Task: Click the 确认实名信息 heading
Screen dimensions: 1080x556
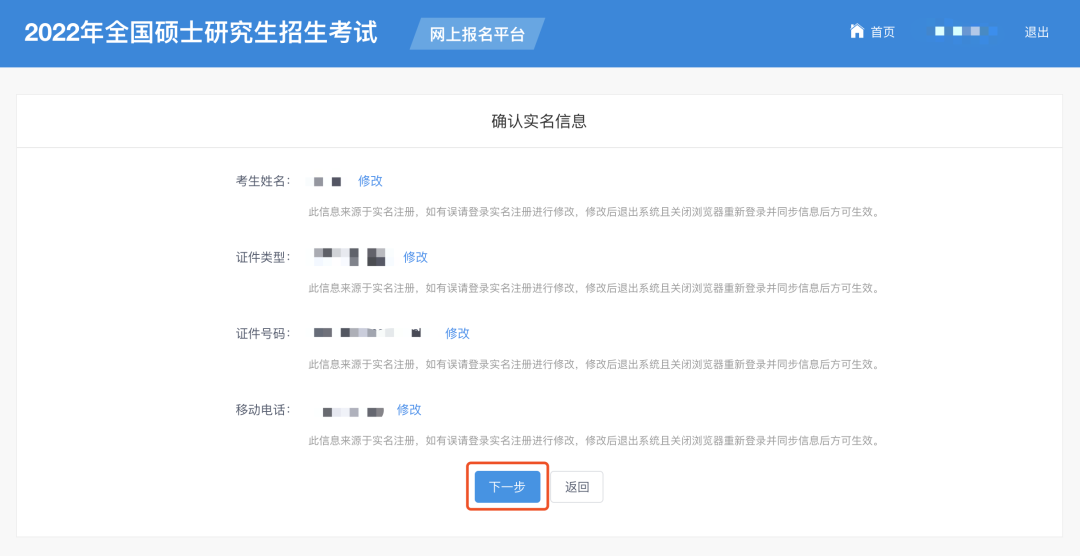Action: pos(539,121)
